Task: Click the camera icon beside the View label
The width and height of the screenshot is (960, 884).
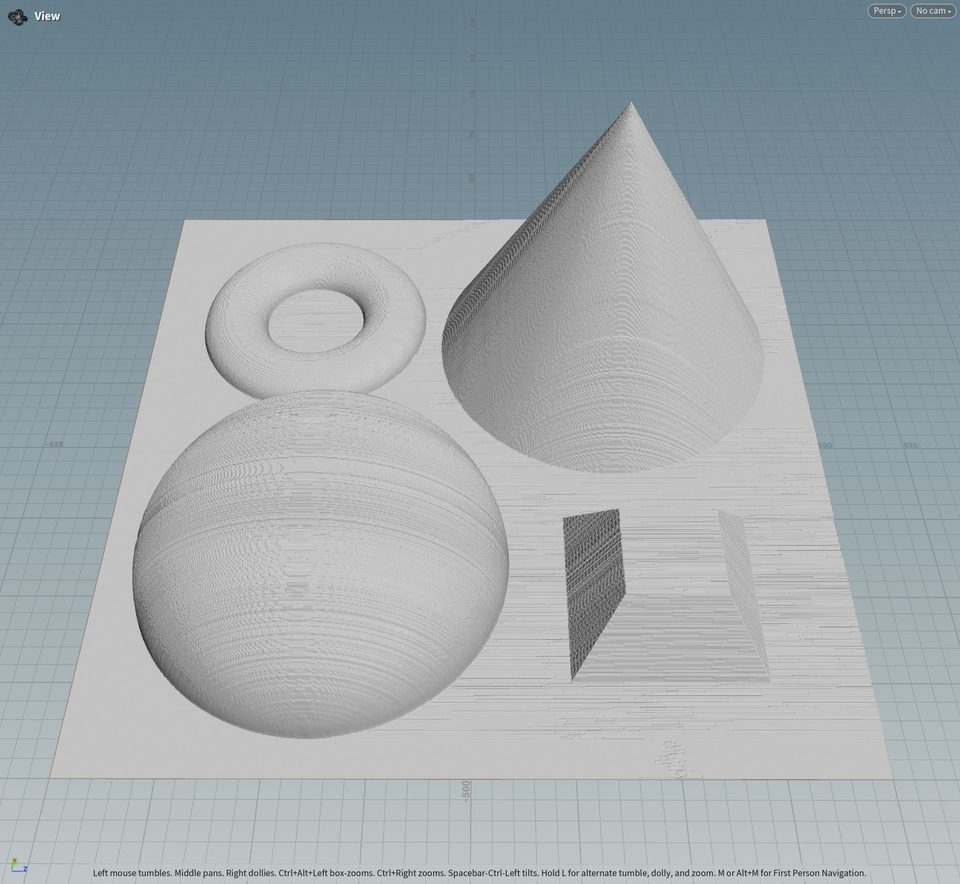Action: pyautogui.click(x=17, y=16)
